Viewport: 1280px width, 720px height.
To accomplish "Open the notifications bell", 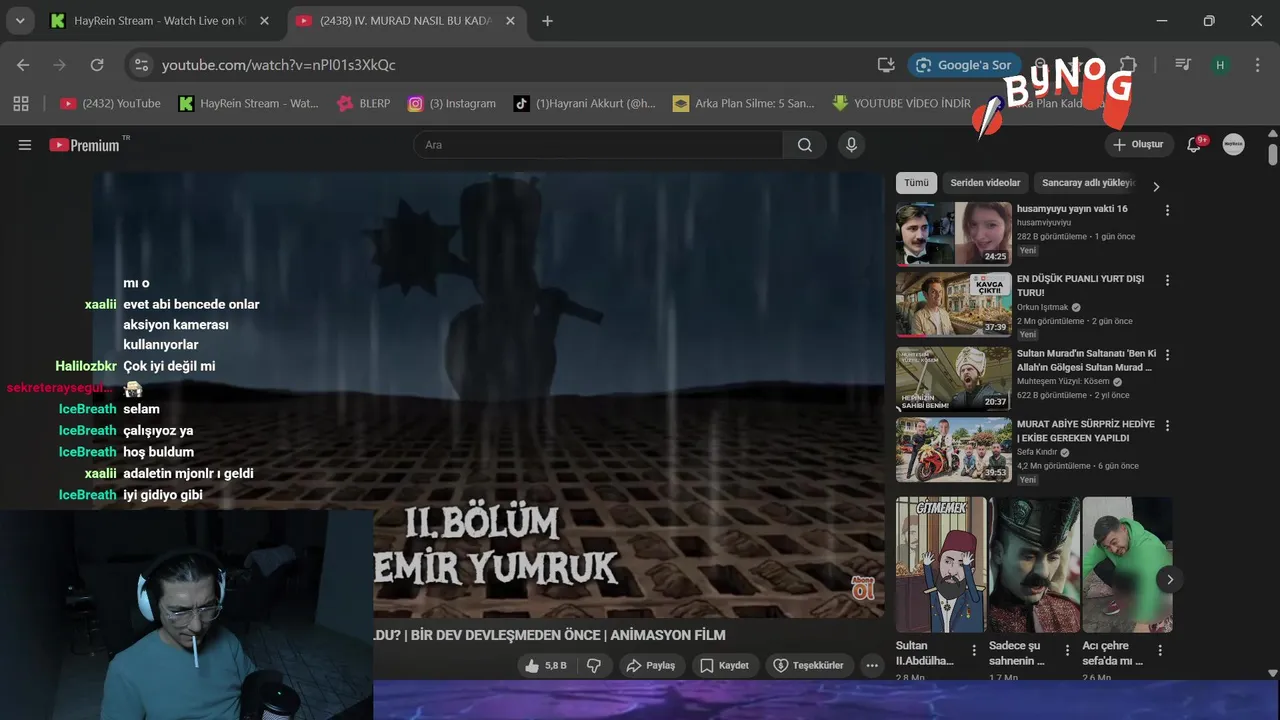I will [x=1194, y=145].
